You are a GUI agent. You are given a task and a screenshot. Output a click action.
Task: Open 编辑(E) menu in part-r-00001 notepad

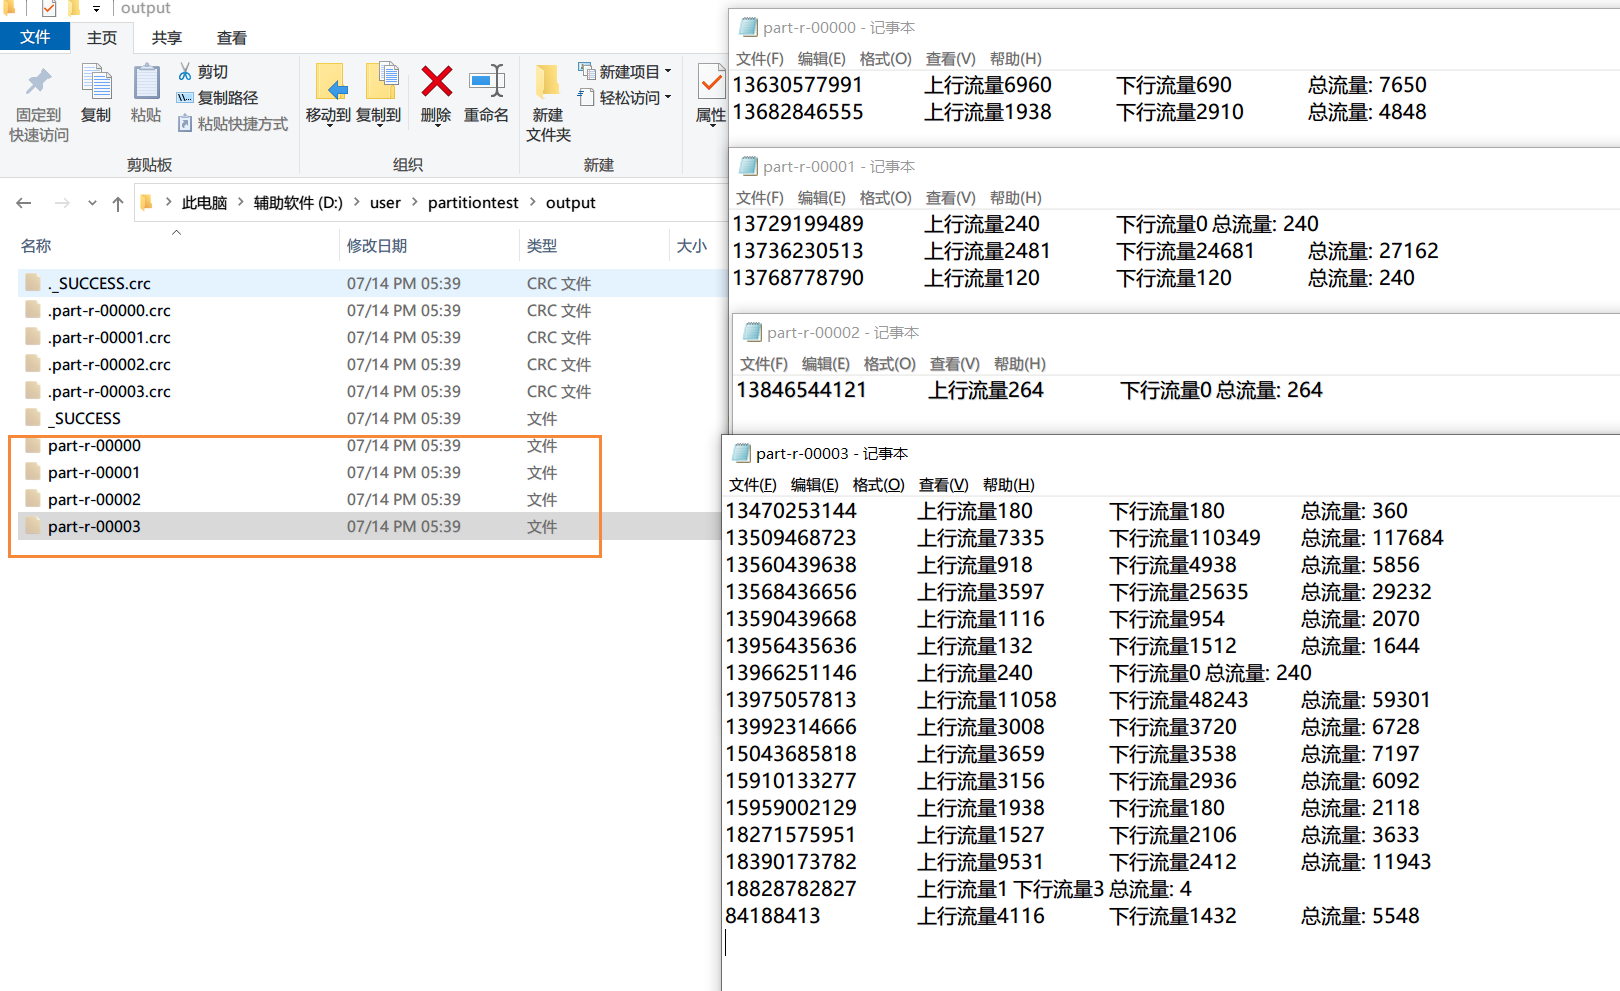[x=822, y=198]
